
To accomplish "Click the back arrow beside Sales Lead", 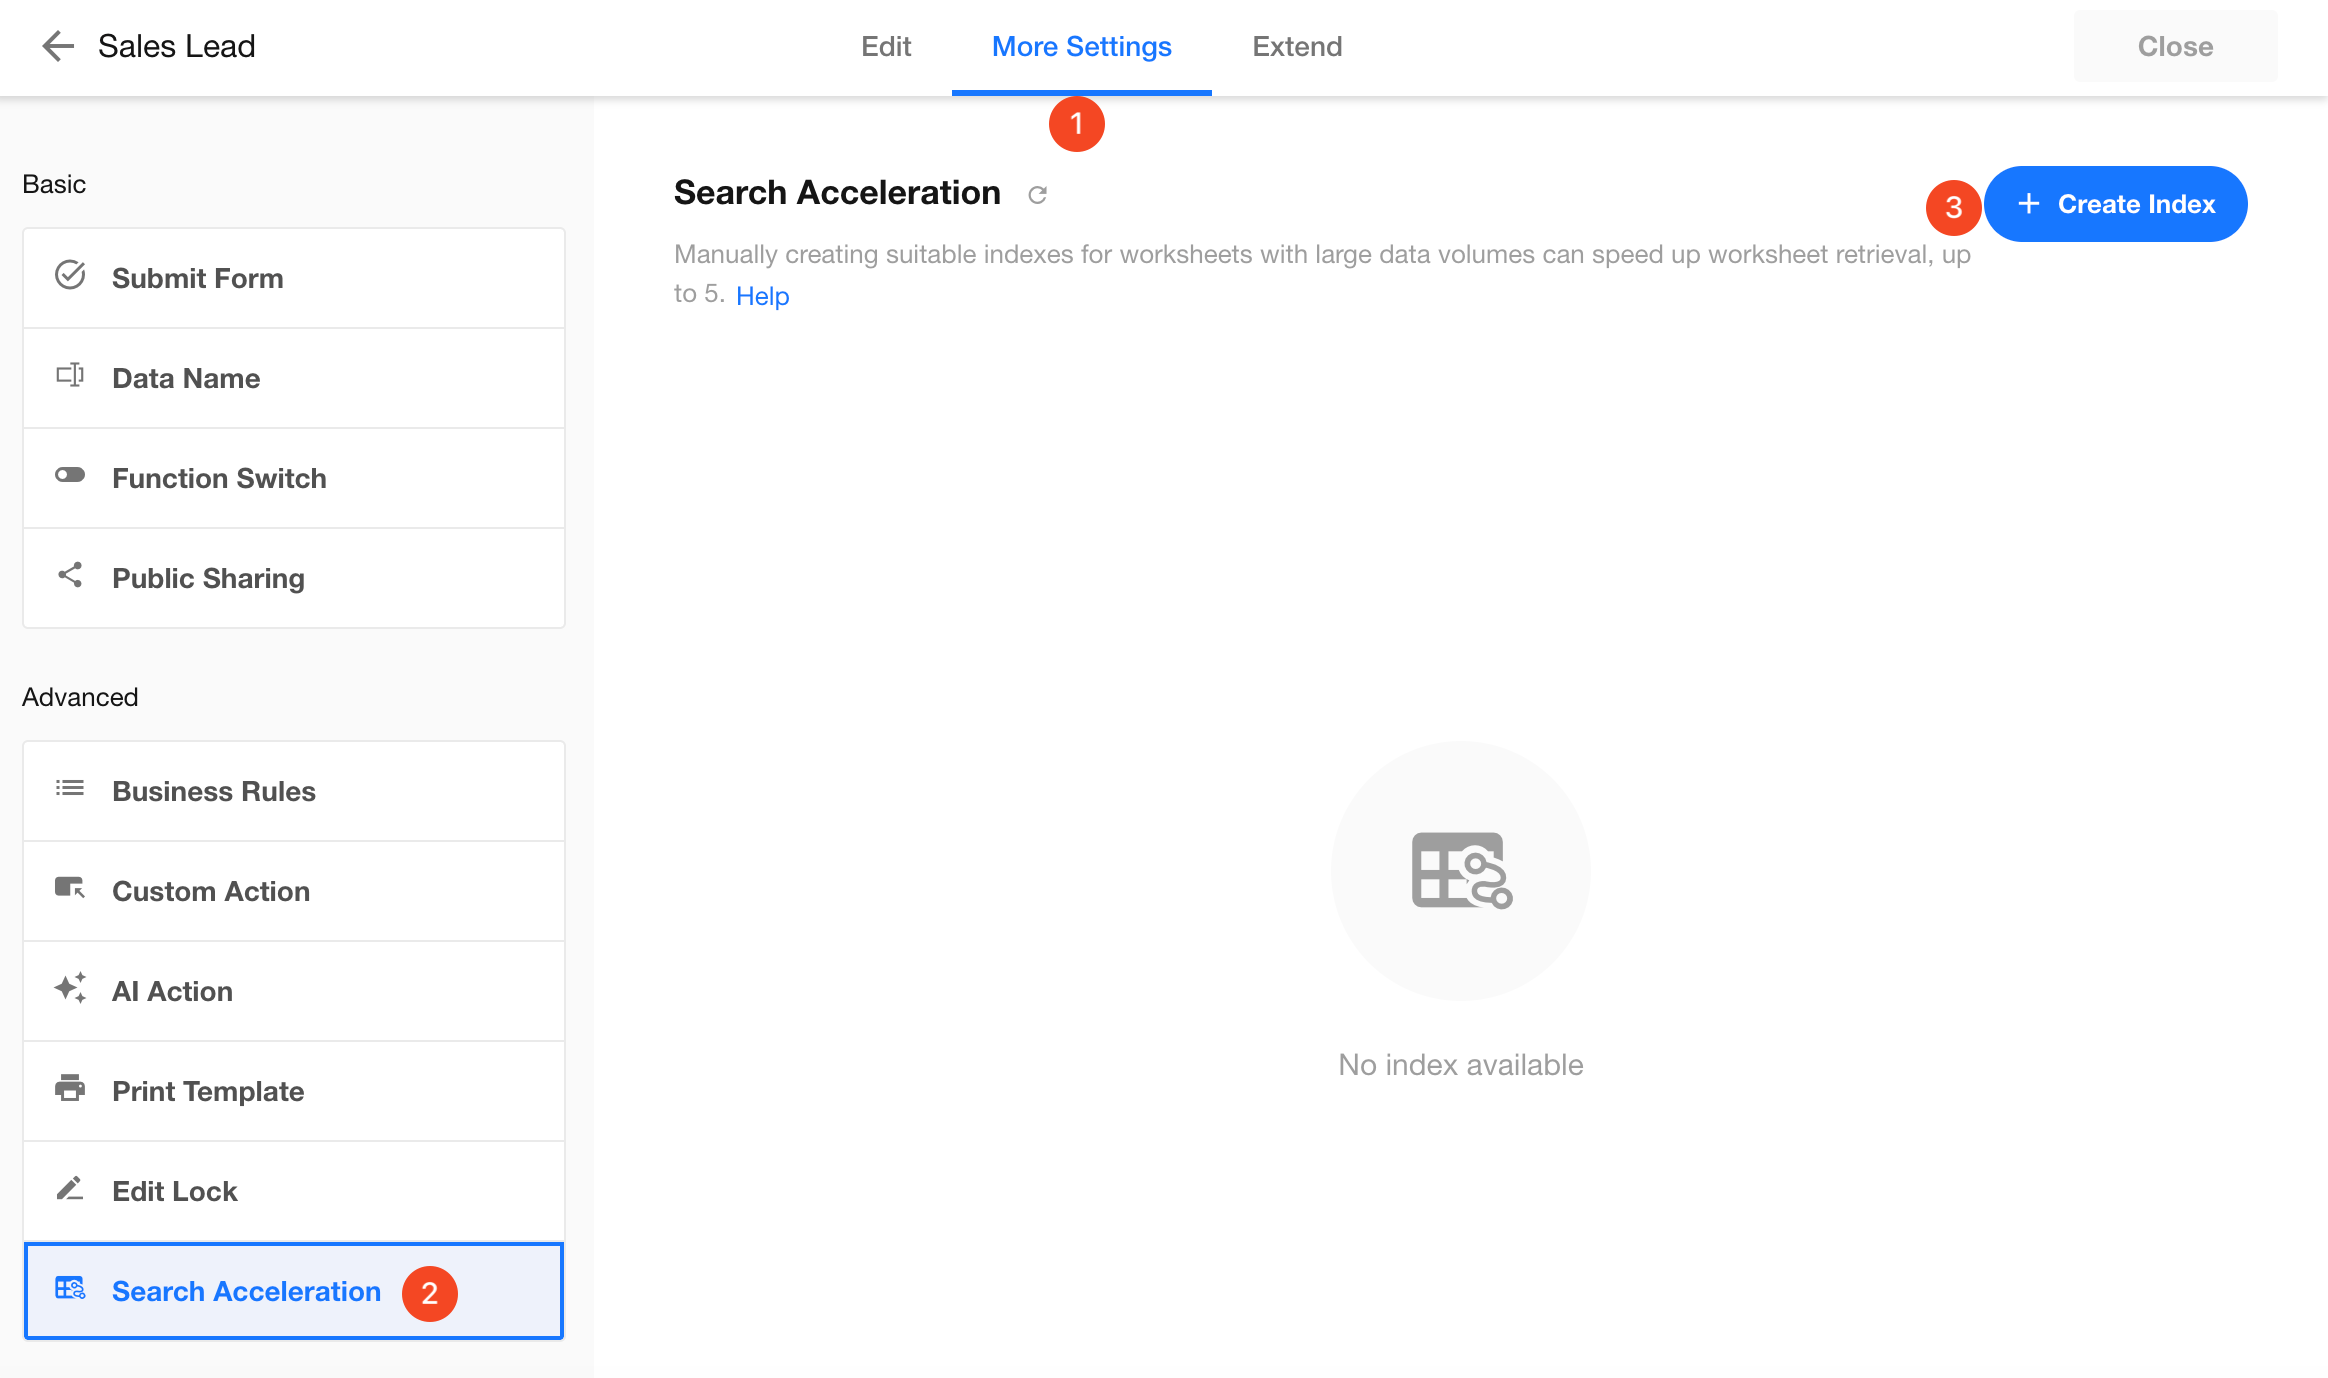I will click(58, 46).
